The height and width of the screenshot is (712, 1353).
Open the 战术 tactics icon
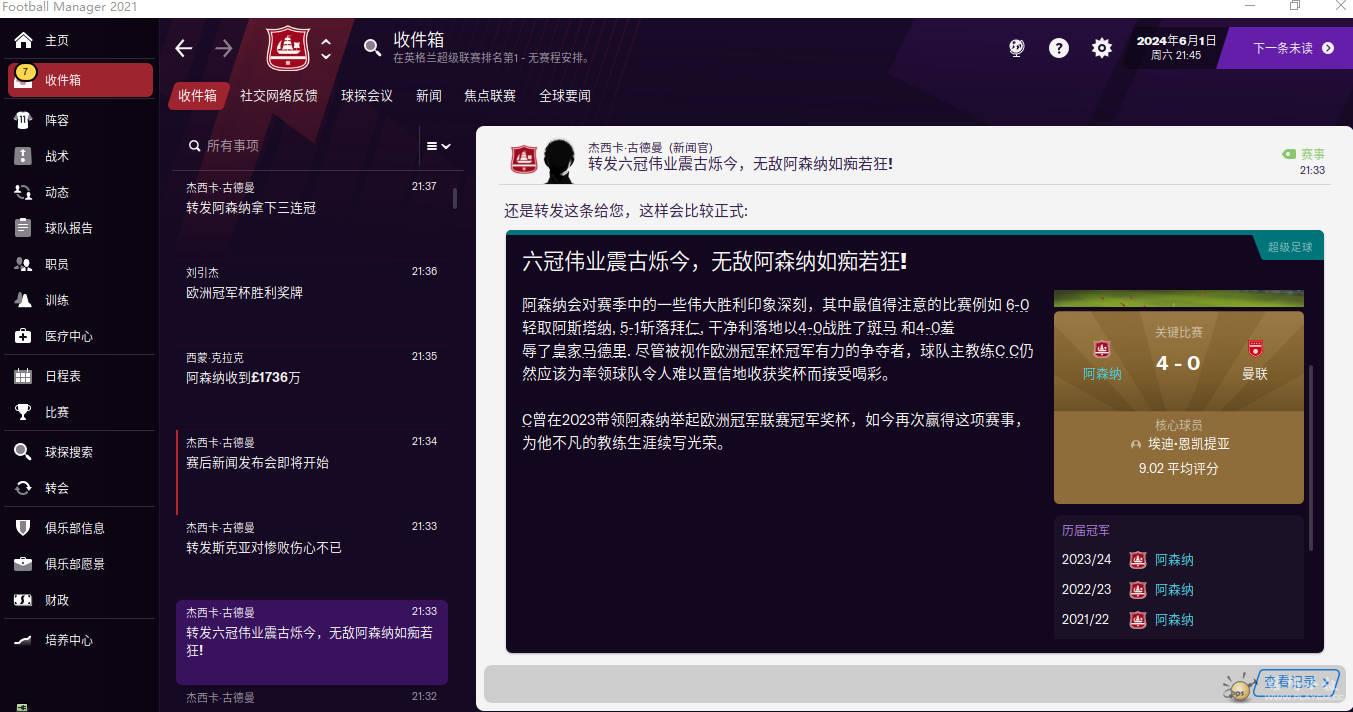click(23, 156)
